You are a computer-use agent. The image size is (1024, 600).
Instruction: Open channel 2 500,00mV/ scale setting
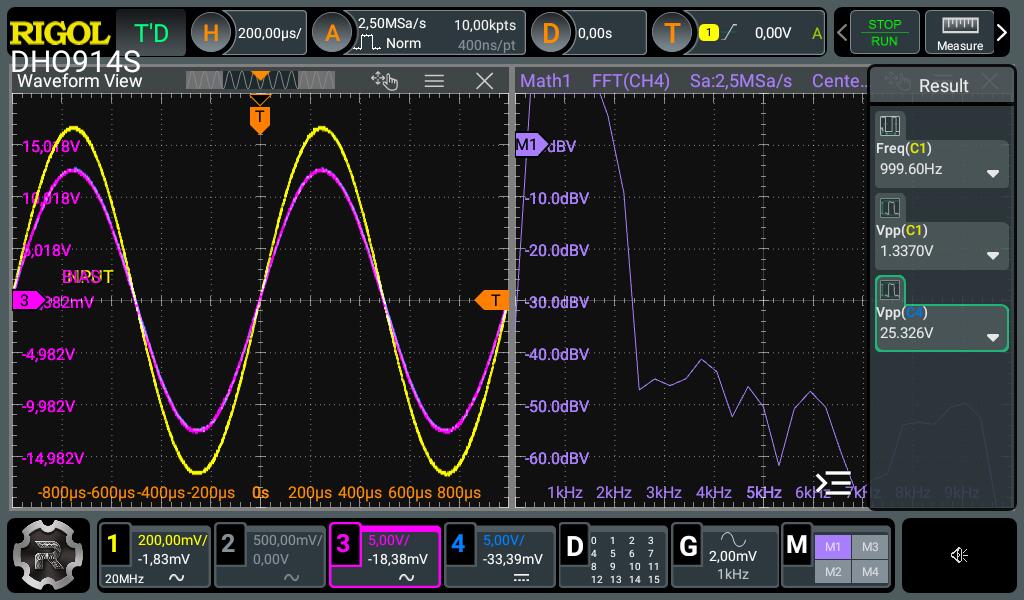click(287, 541)
